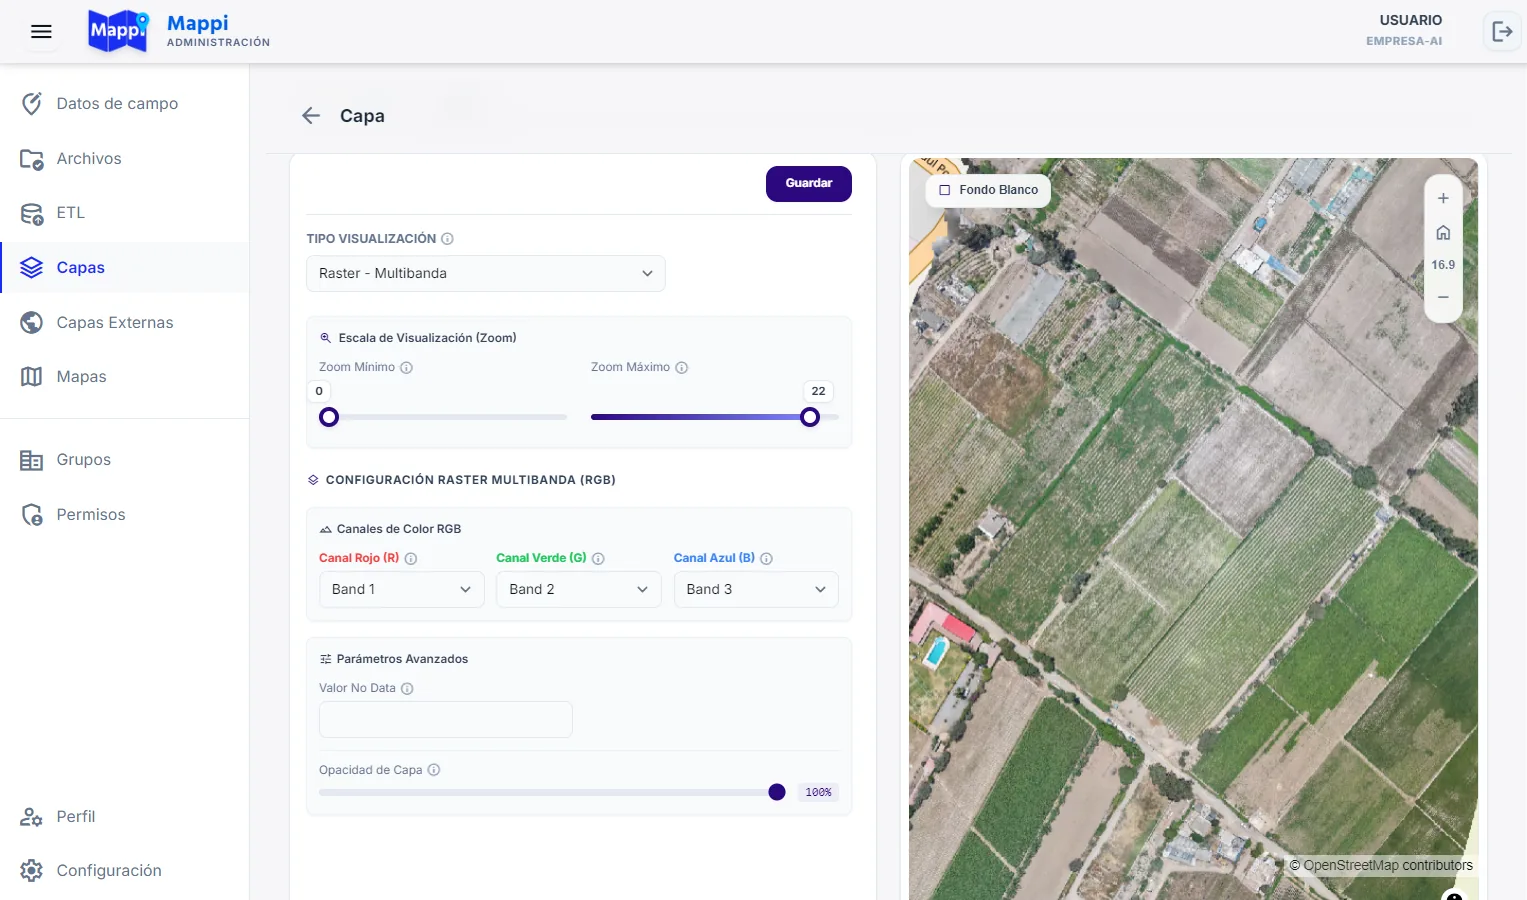
Task: Click the Permisos shield icon
Action: 32,515
